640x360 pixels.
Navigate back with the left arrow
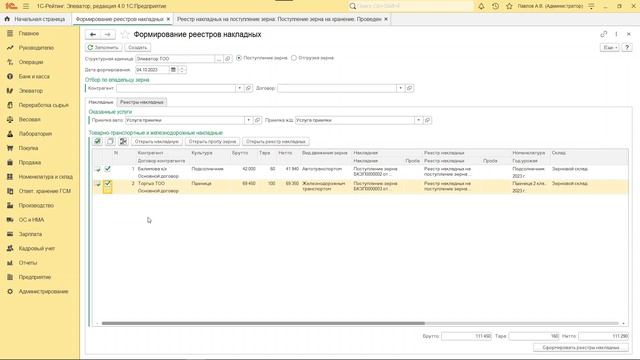click(x=93, y=35)
